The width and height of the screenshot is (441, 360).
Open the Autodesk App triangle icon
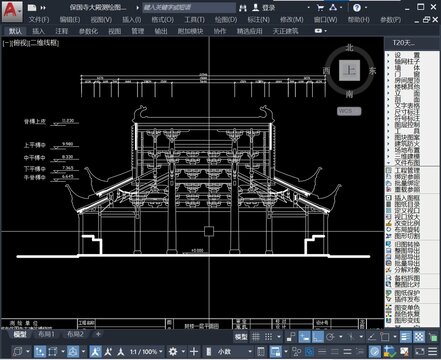click(x=333, y=7)
